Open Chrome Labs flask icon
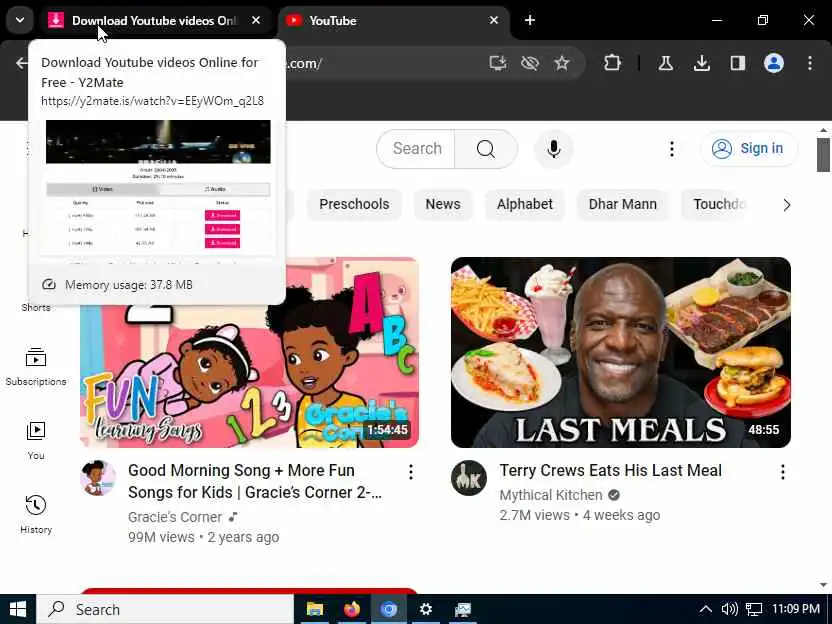This screenshot has width=832, height=624. click(x=665, y=63)
